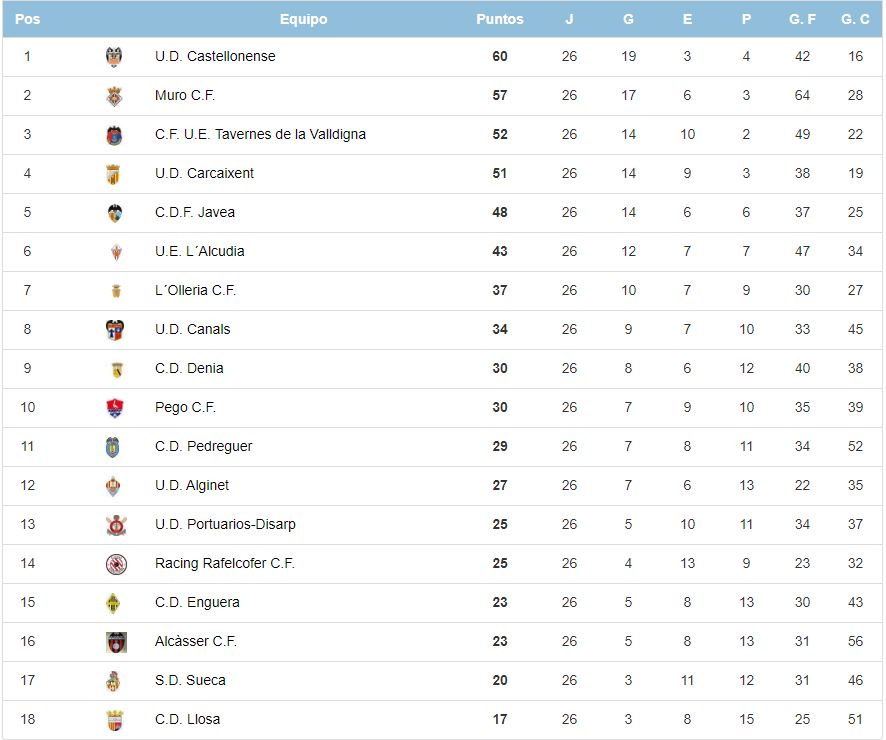Sort by G. F column header
Screen dimensions: 886x740
[x=802, y=19]
